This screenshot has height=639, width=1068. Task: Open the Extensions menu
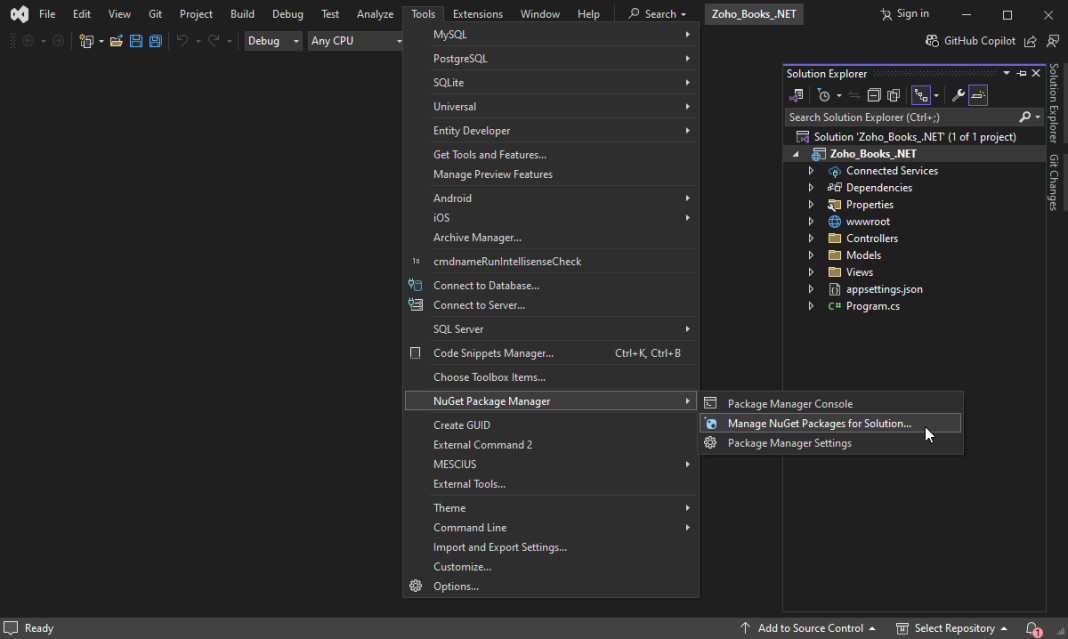477,13
